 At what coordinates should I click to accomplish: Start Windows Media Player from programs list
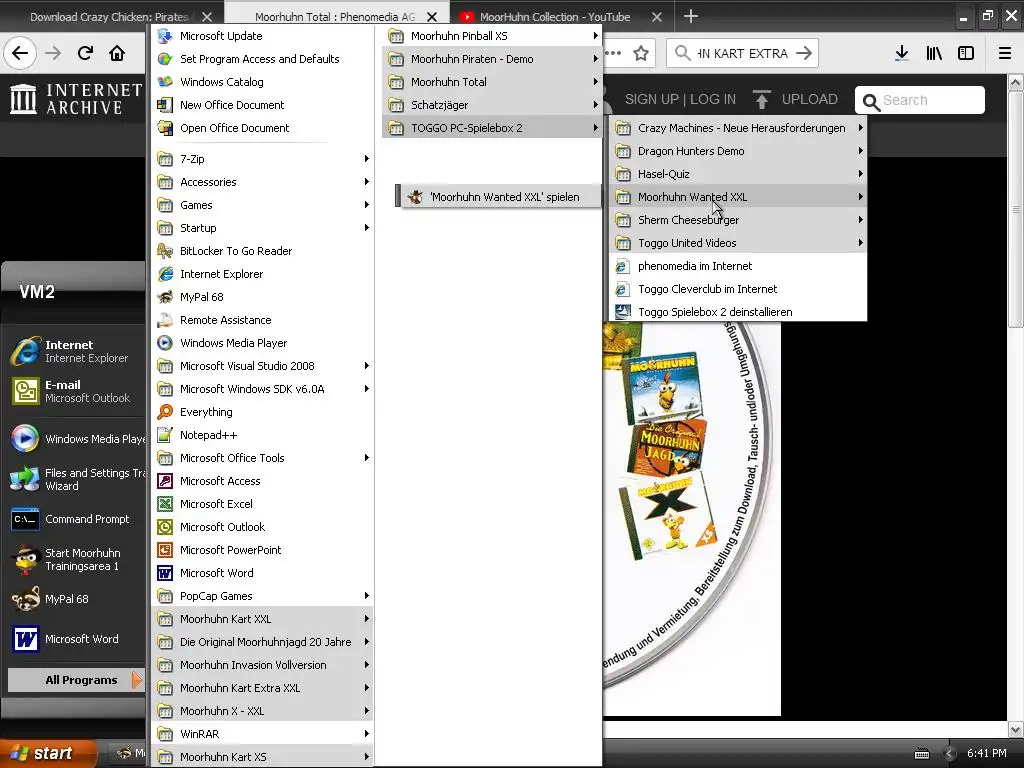pos(261,343)
